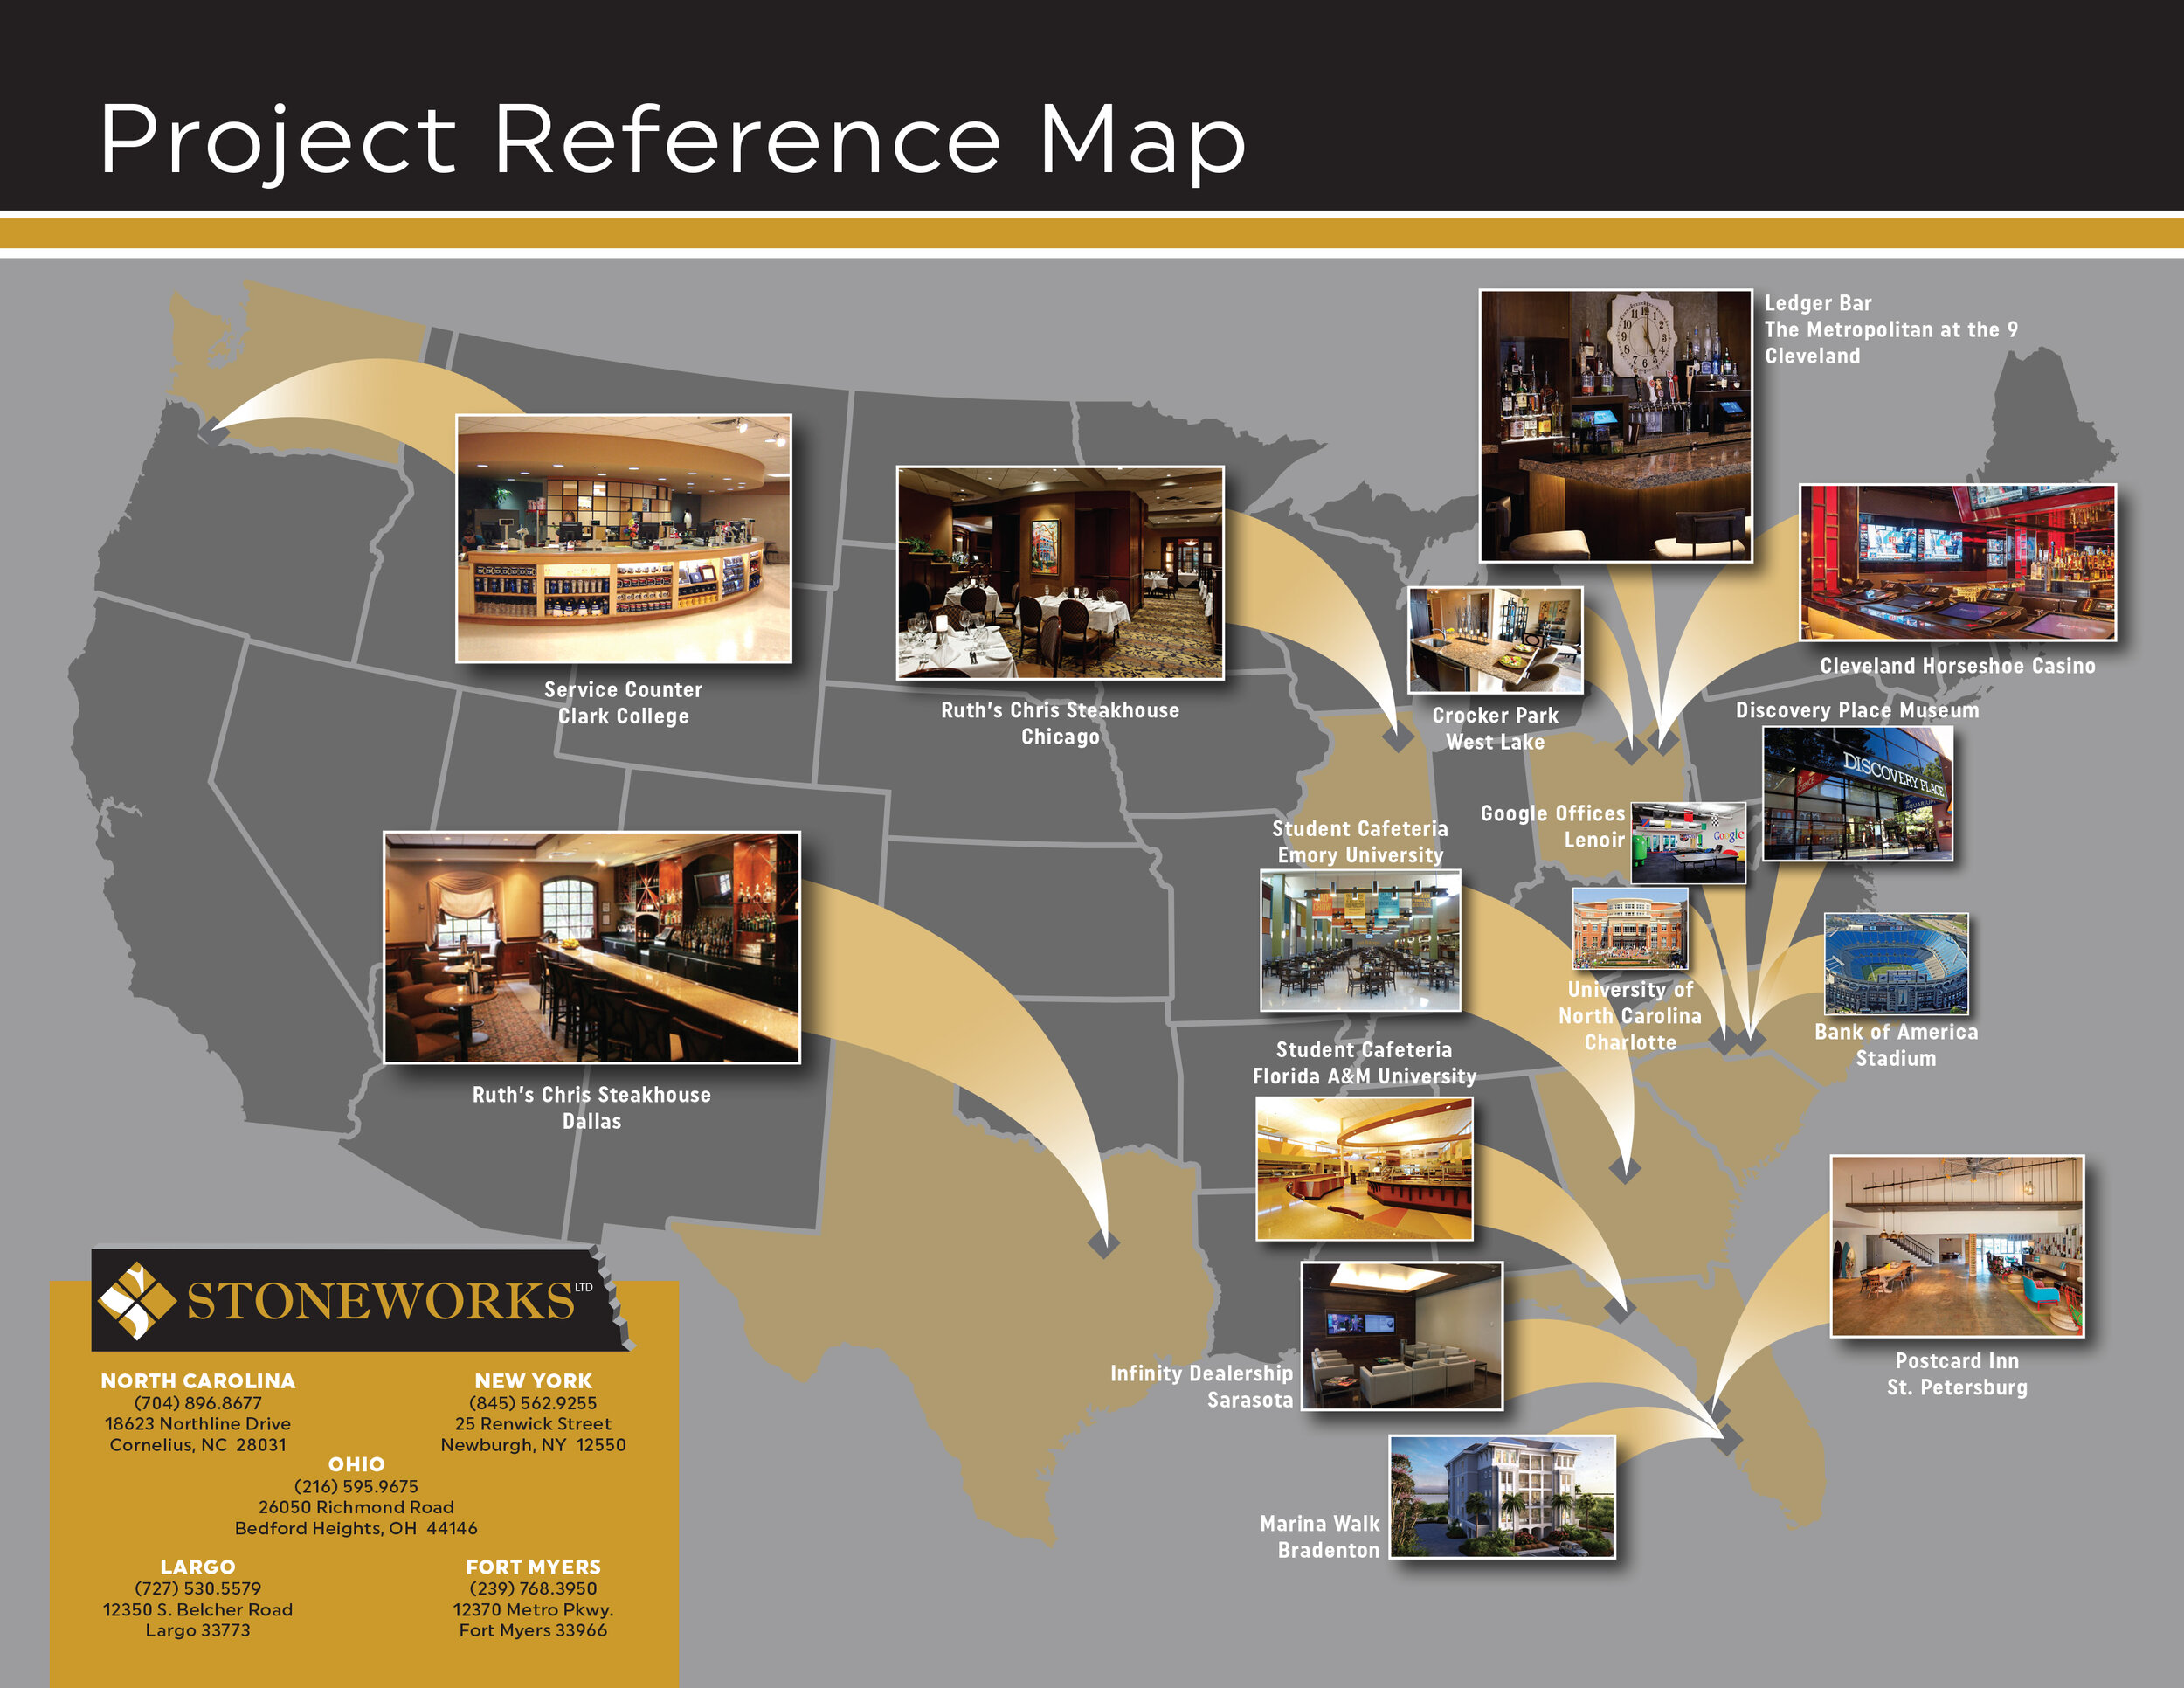Click the New York phone (845) 562.9255

click(533, 1403)
